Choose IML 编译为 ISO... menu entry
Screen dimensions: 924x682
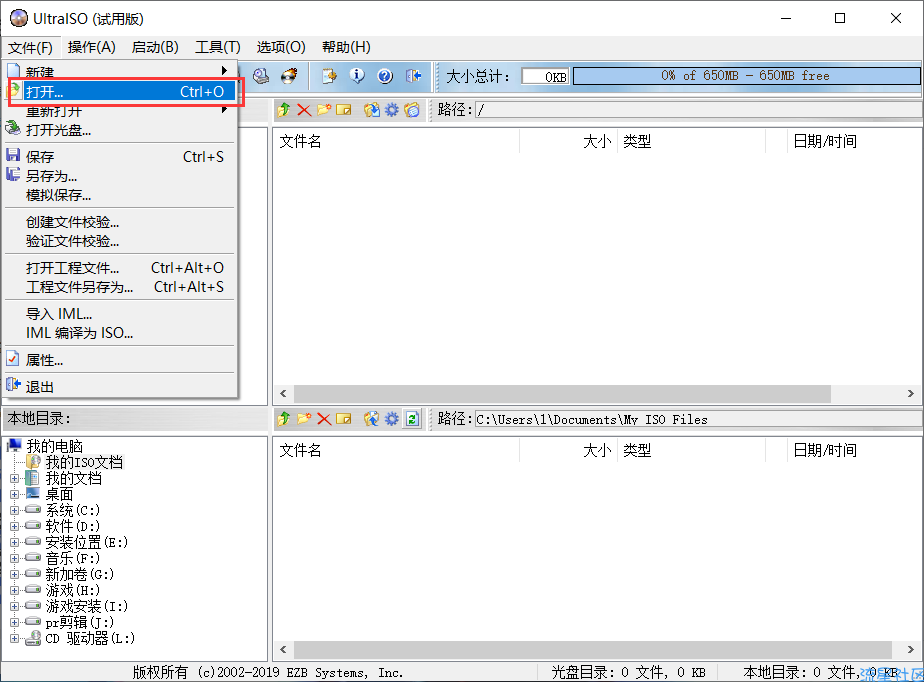(121, 333)
